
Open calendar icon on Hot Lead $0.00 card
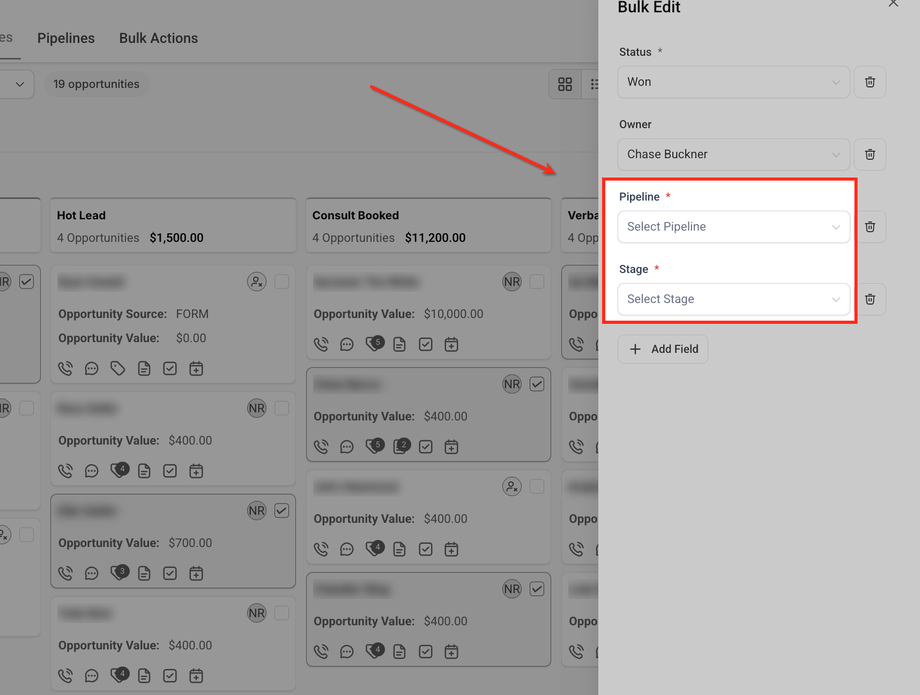196,368
